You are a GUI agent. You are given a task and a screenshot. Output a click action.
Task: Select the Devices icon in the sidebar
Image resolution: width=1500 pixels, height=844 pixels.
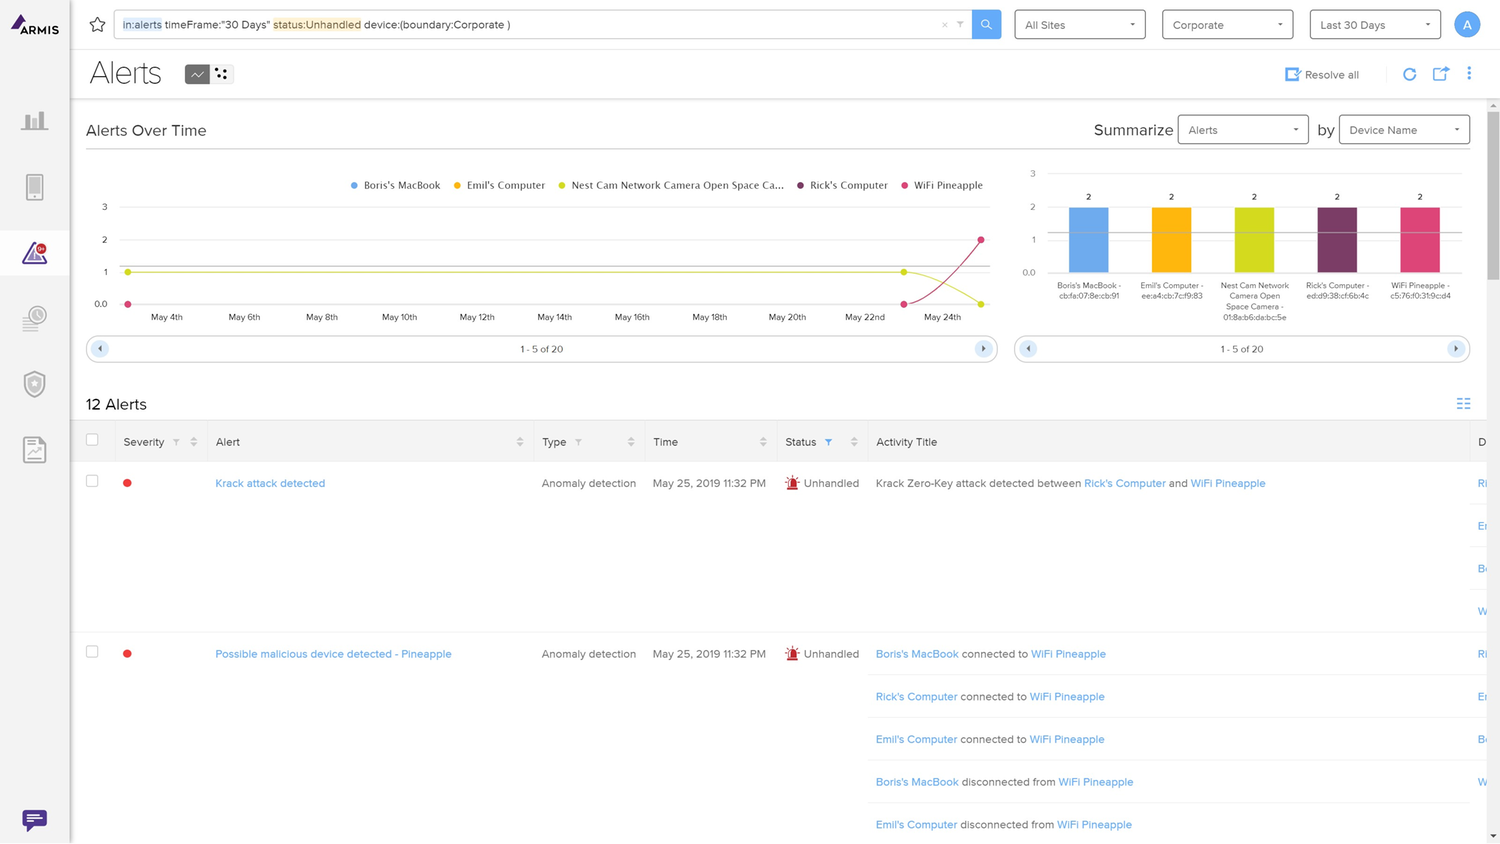(x=34, y=186)
